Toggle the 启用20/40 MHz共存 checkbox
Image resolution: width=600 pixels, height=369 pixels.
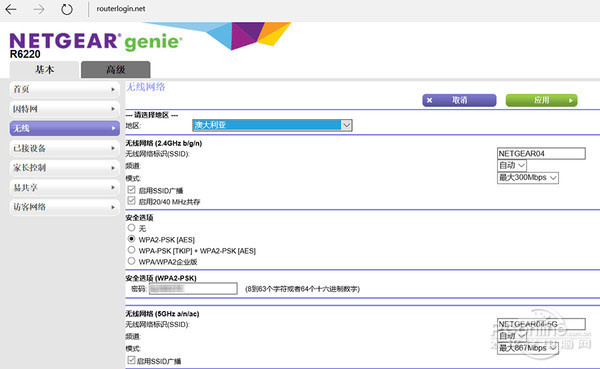pos(131,201)
